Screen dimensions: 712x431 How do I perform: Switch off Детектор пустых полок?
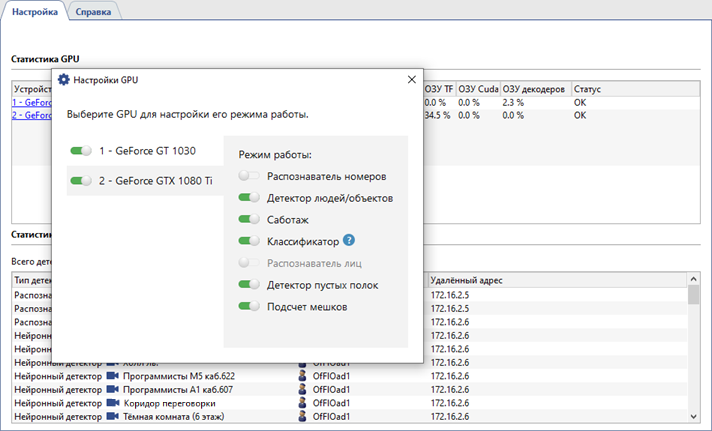(249, 285)
